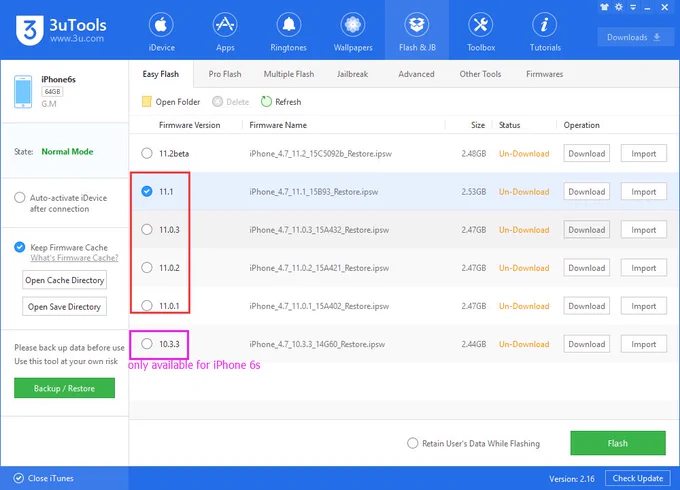
Task: Open the Apps section
Action: click(225, 32)
